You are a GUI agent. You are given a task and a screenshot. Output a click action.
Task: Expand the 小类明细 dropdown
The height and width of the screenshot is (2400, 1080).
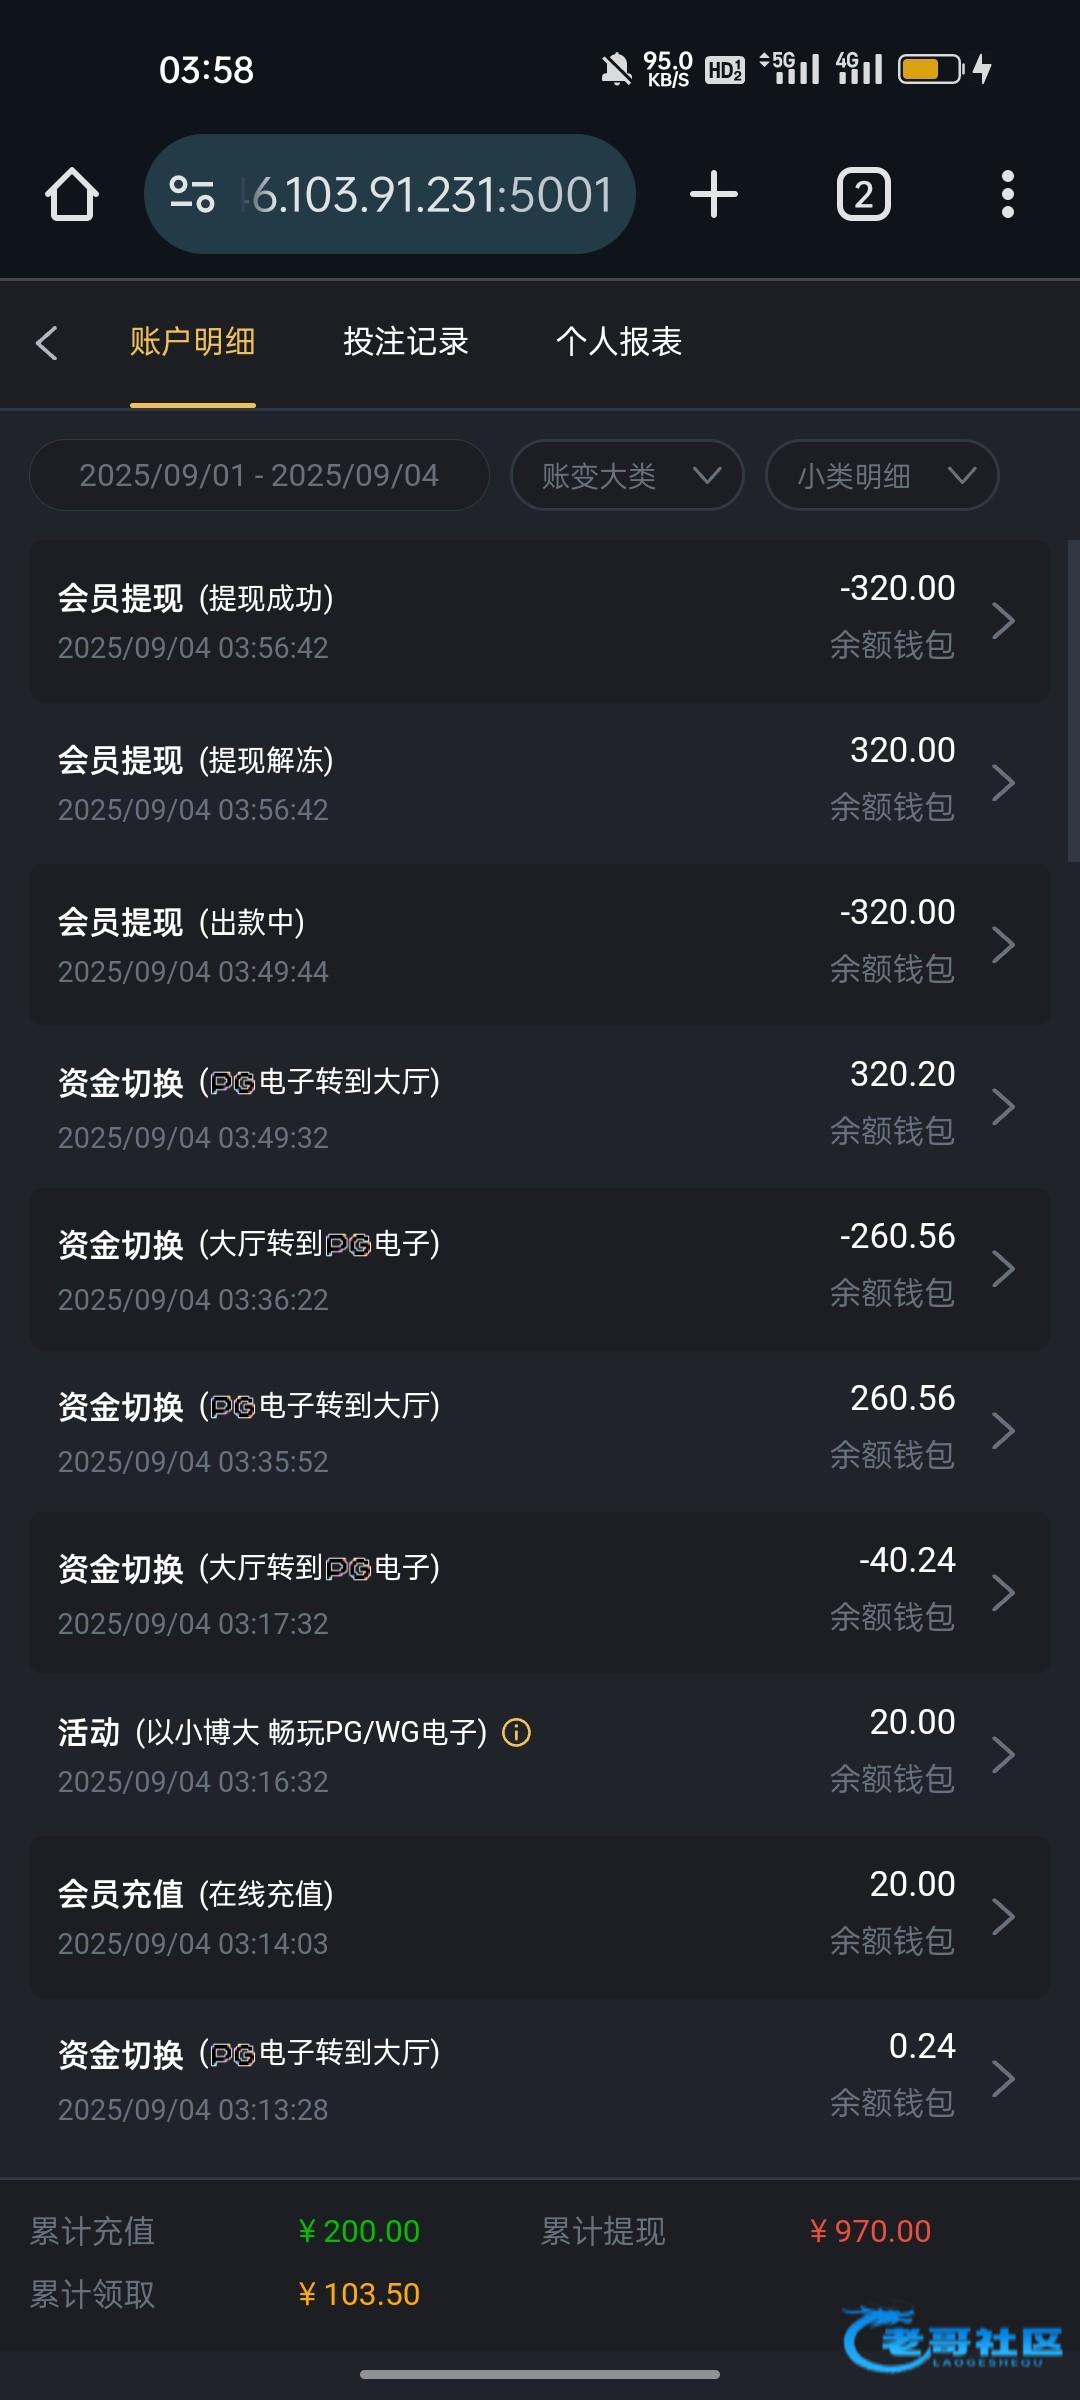point(881,476)
